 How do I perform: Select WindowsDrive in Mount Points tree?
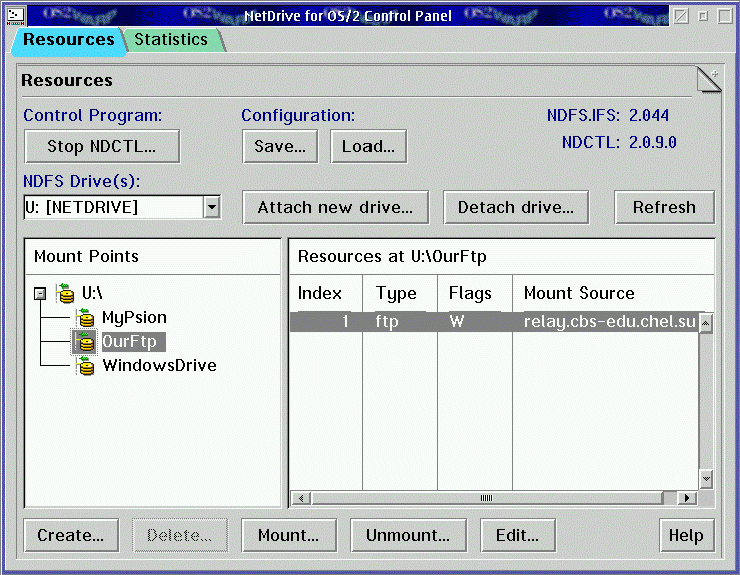coord(160,365)
